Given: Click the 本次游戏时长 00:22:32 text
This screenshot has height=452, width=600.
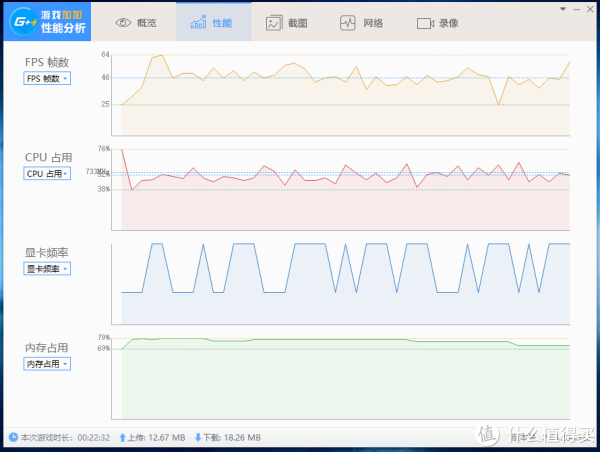Looking at the screenshot, I should (x=65, y=437).
